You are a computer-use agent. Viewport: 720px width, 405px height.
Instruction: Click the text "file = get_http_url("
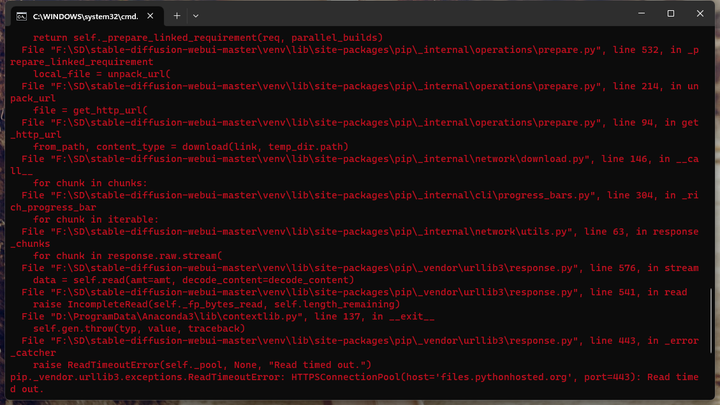click(x=90, y=110)
